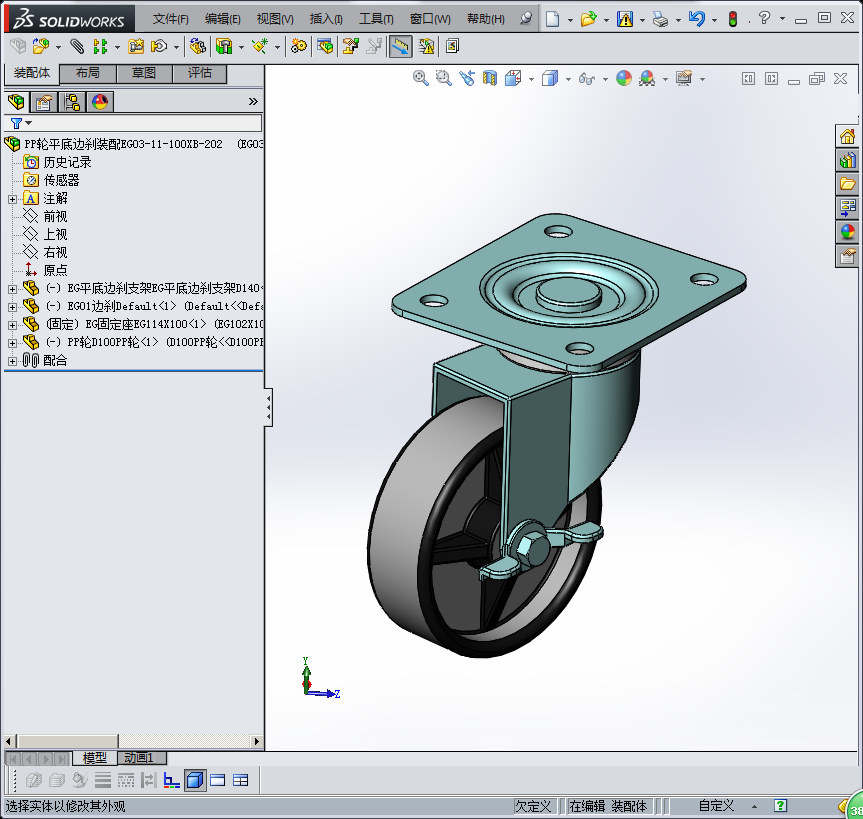863x819 pixels.
Task: Switch to DisplayManager color ball tab
Action: click(x=100, y=102)
